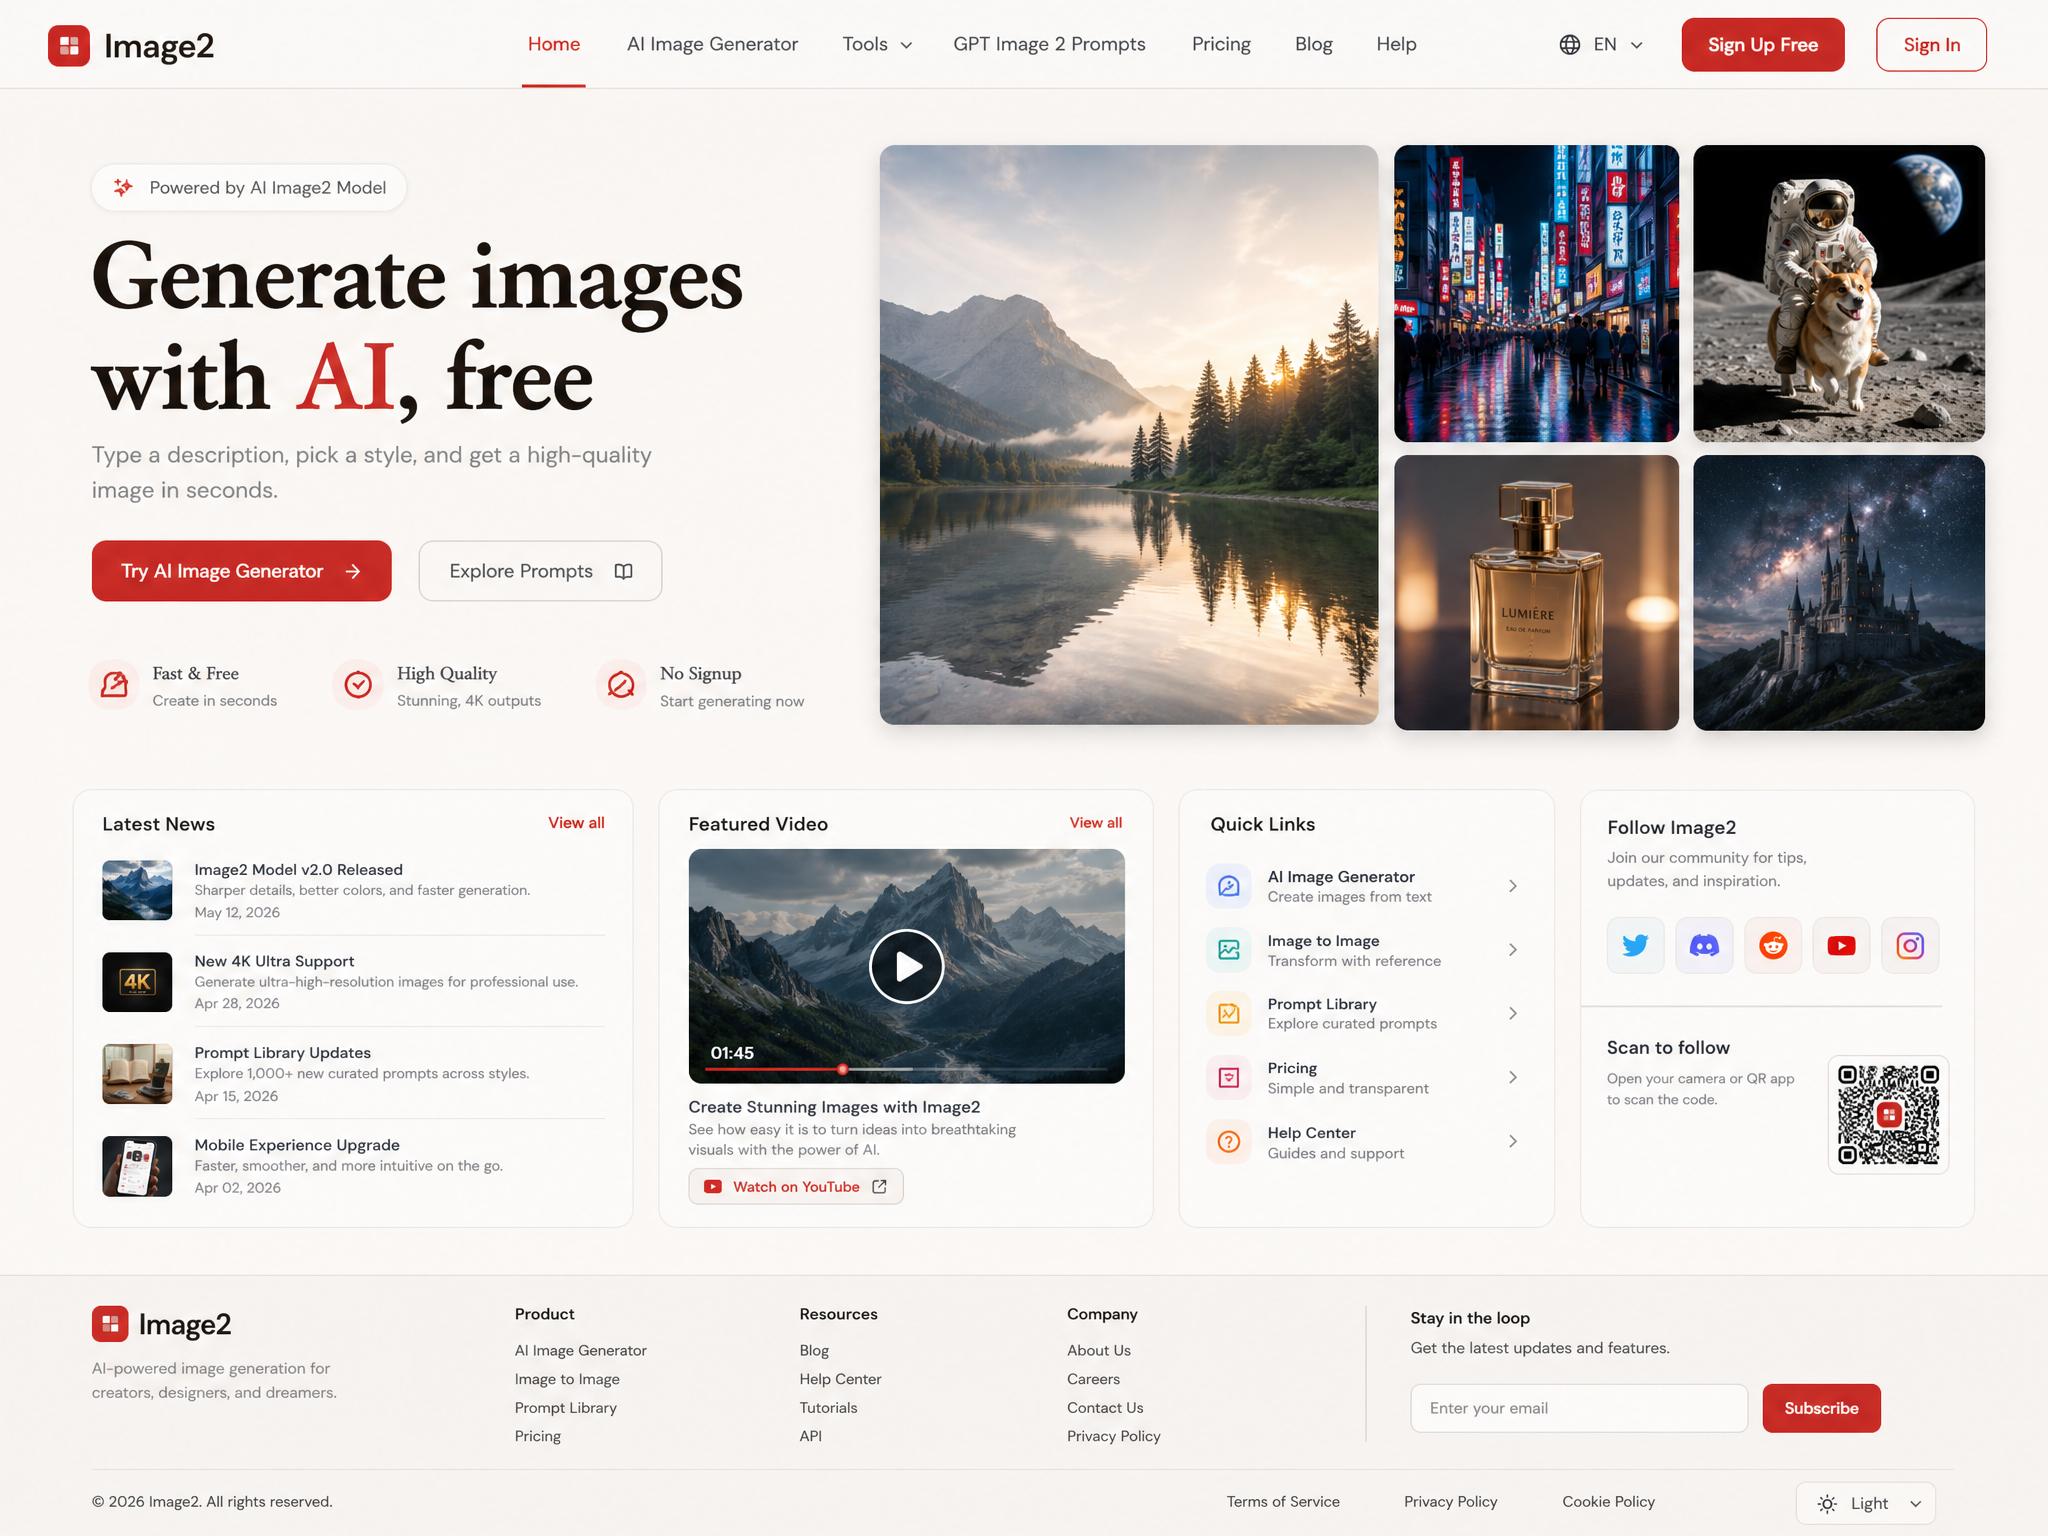The width and height of the screenshot is (2048, 1536).
Task: Open the Discord community icon
Action: 1704,945
